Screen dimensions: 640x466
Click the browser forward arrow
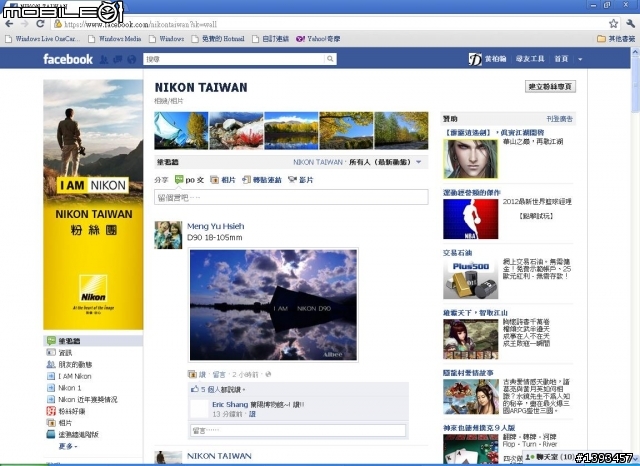[24, 24]
